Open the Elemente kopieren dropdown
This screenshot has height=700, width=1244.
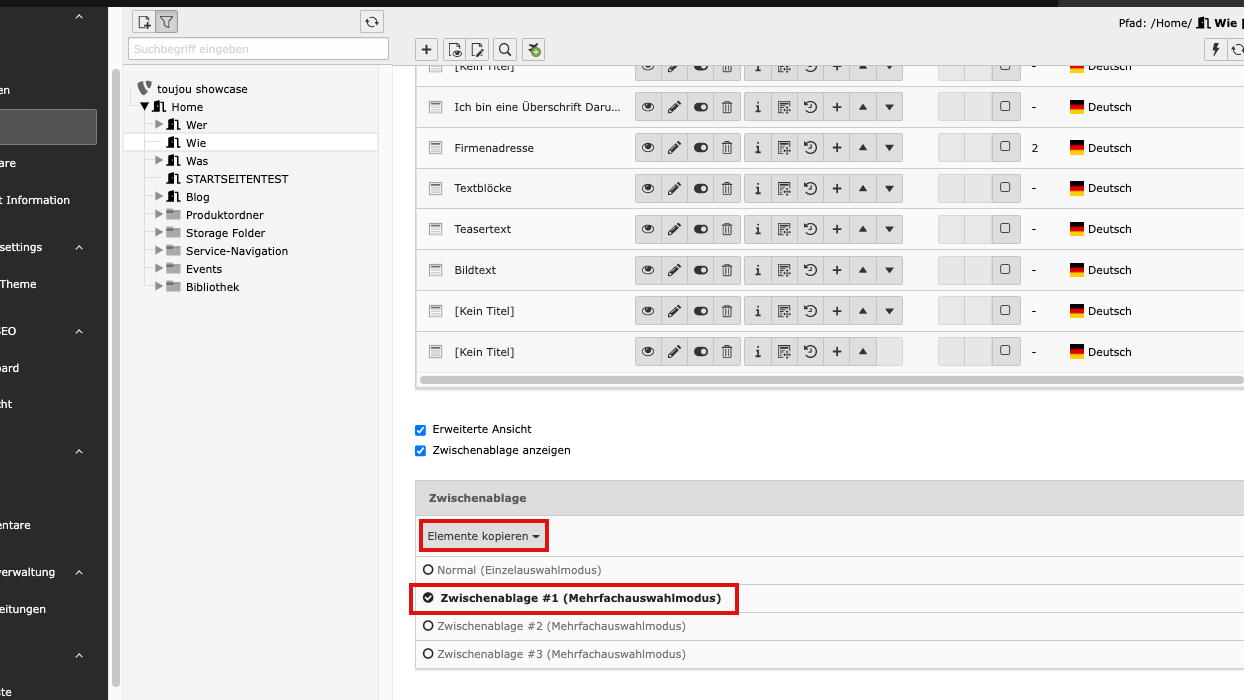pos(483,537)
